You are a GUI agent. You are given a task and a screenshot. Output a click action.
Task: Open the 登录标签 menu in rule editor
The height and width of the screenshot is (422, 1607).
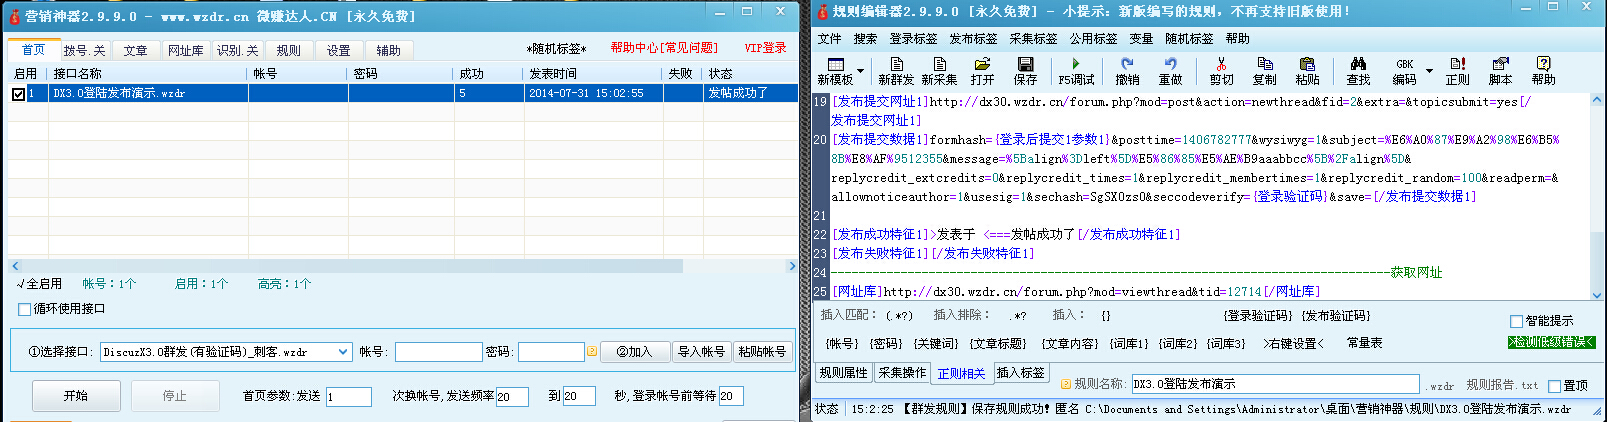(x=913, y=39)
